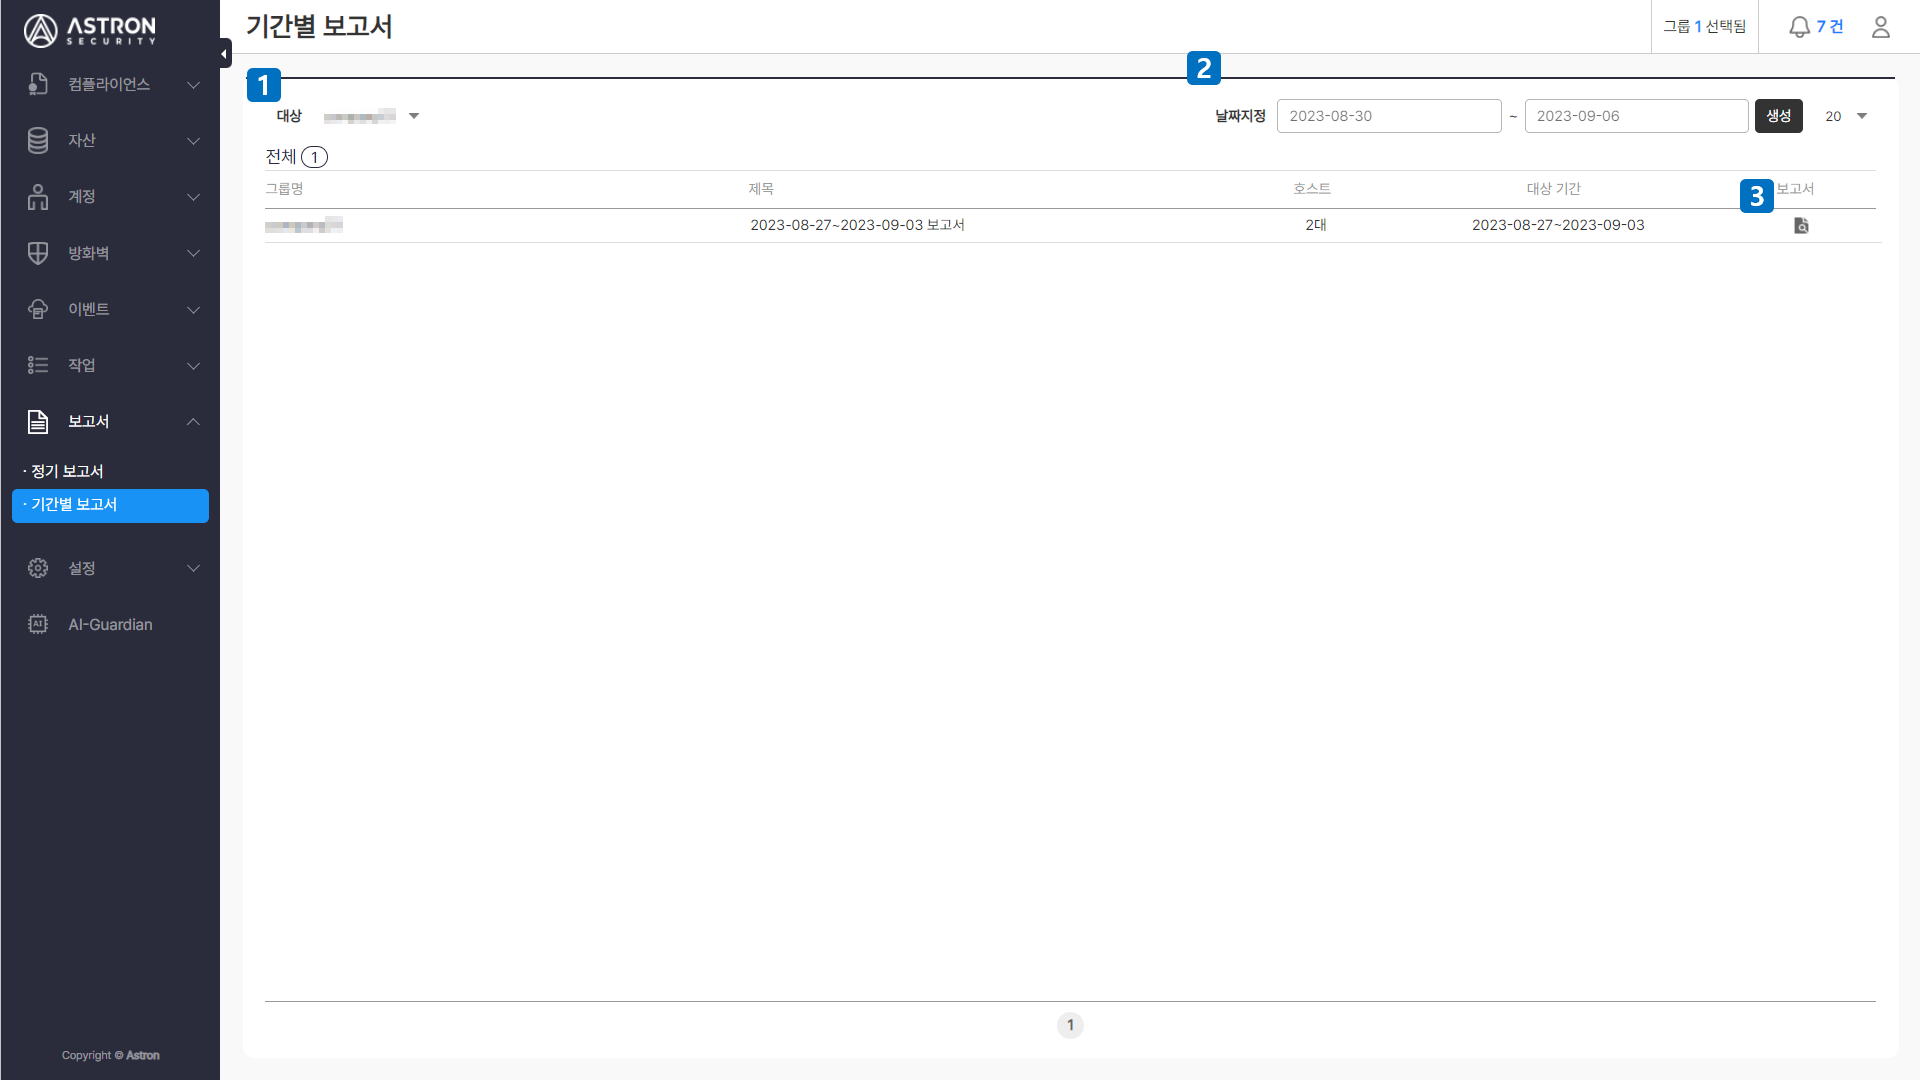Open the 방화벽 menu label
This screenshot has width=1920, height=1080.
pos(88,253)
